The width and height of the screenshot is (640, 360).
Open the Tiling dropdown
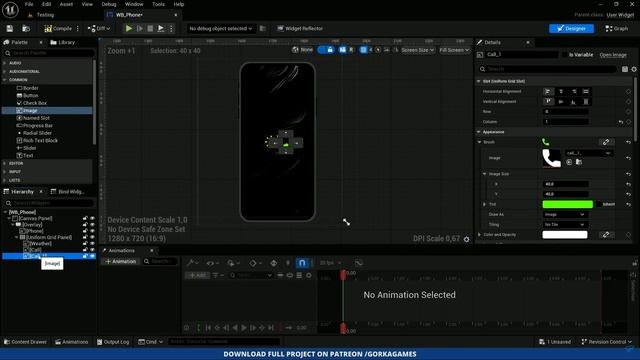click(x=565, y=224)
